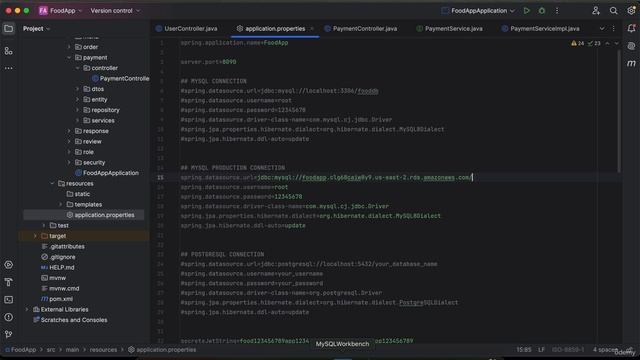This screenshot has width=640, height=360.
Task: Click the LF line separator indicator
Action: pos(541,350)
